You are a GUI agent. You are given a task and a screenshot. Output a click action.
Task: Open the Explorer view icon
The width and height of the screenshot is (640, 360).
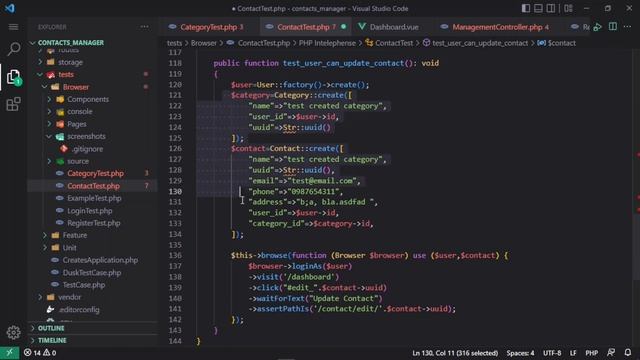point(13,77)
